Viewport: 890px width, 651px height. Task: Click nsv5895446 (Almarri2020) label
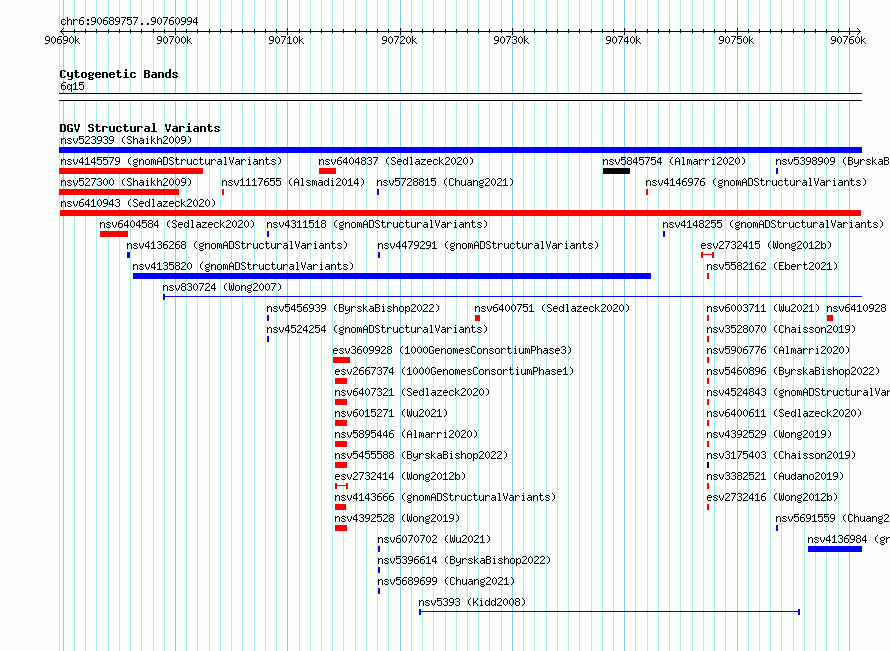(x=406, y=434)
